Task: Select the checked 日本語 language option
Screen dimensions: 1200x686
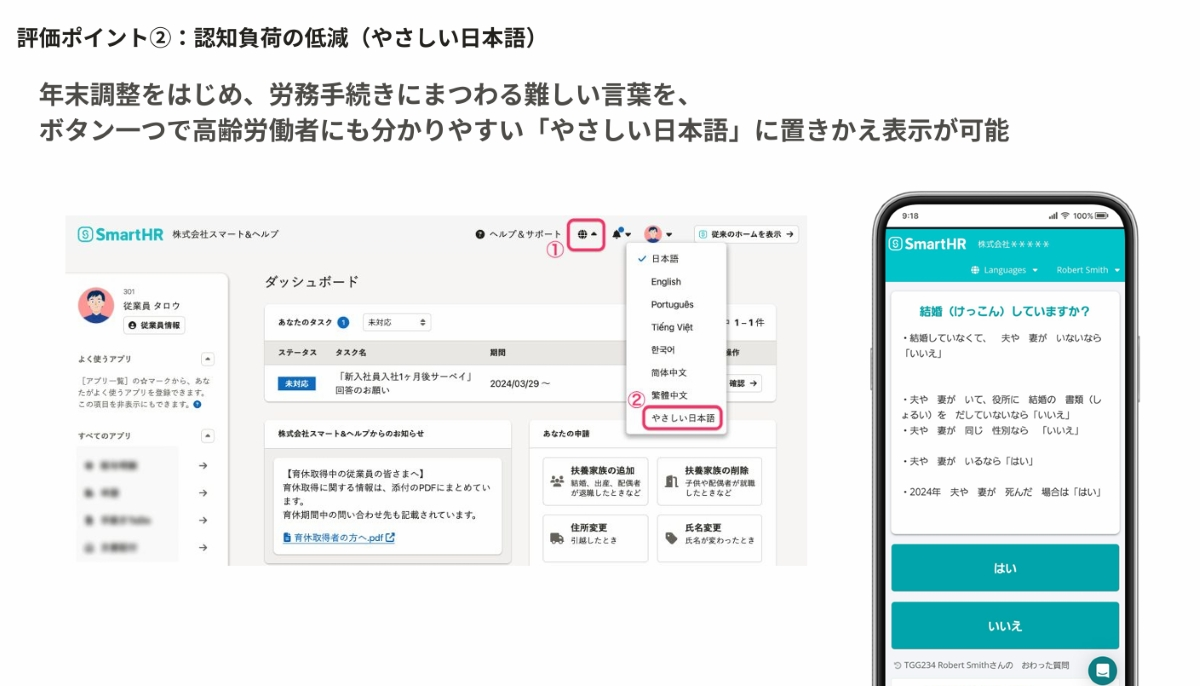Action: tap(664, 259)
